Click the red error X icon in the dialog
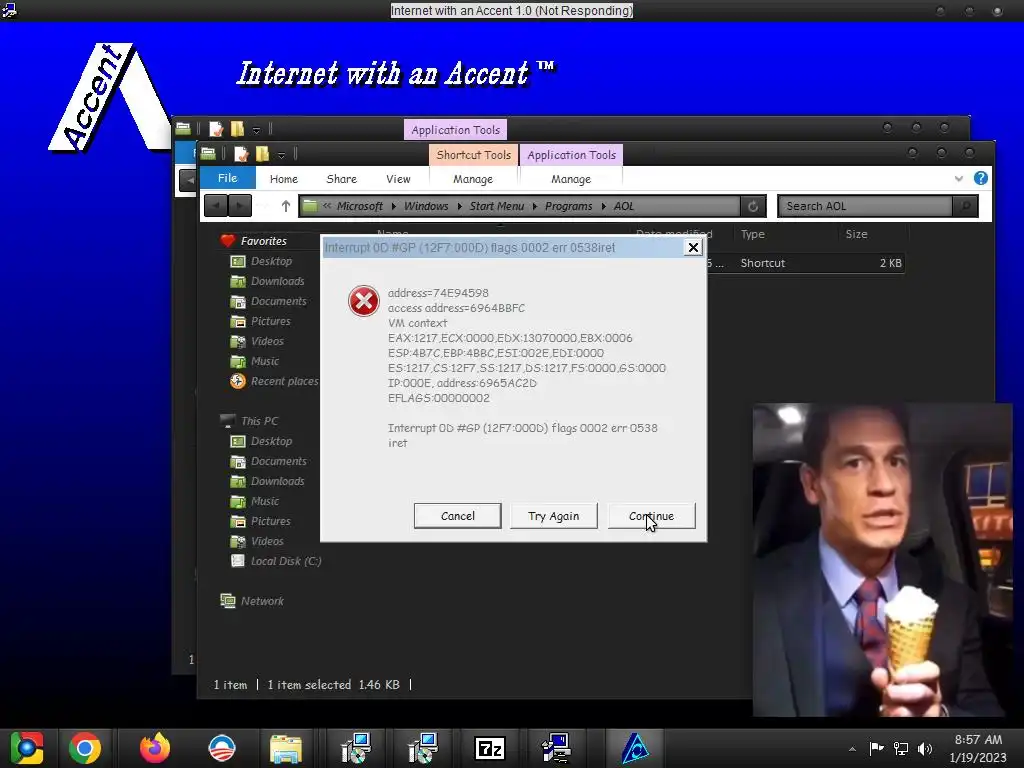 [364, 301]
